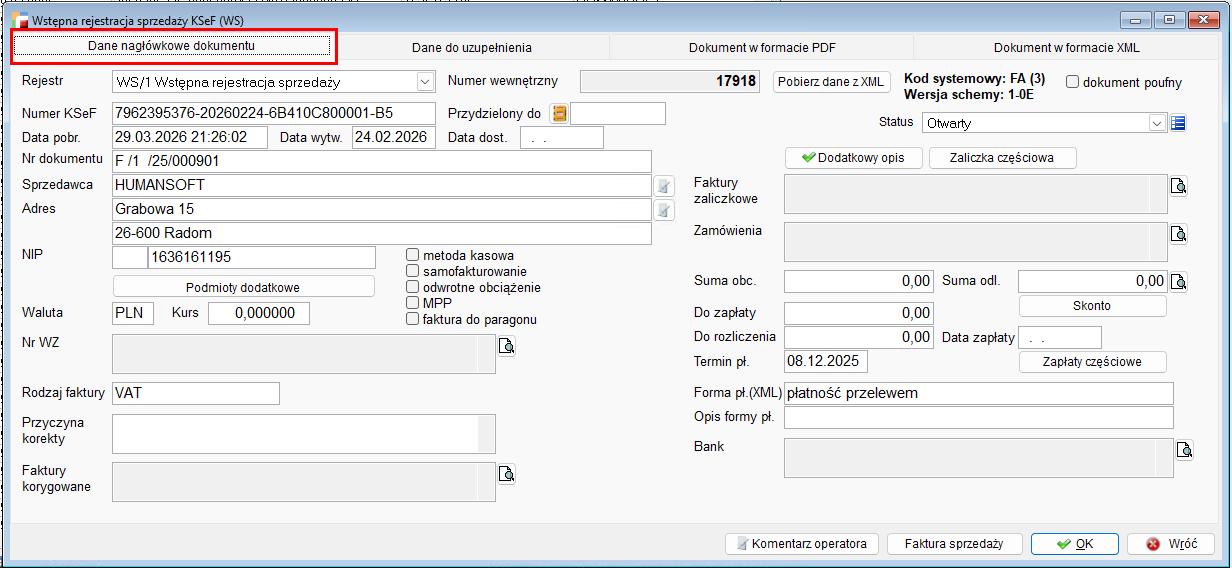Check the dokument poufny checkbox
The height and width of the screenshot is (568, 1232).
pyautogui.click(x=1073, y=82)
